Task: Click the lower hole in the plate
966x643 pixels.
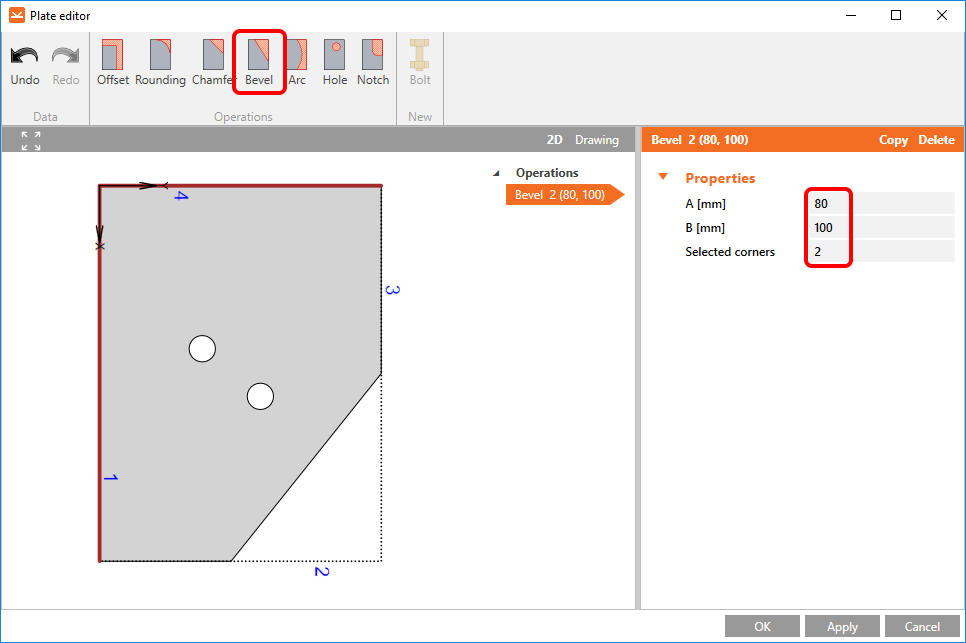Action: (x=260, y=396)
